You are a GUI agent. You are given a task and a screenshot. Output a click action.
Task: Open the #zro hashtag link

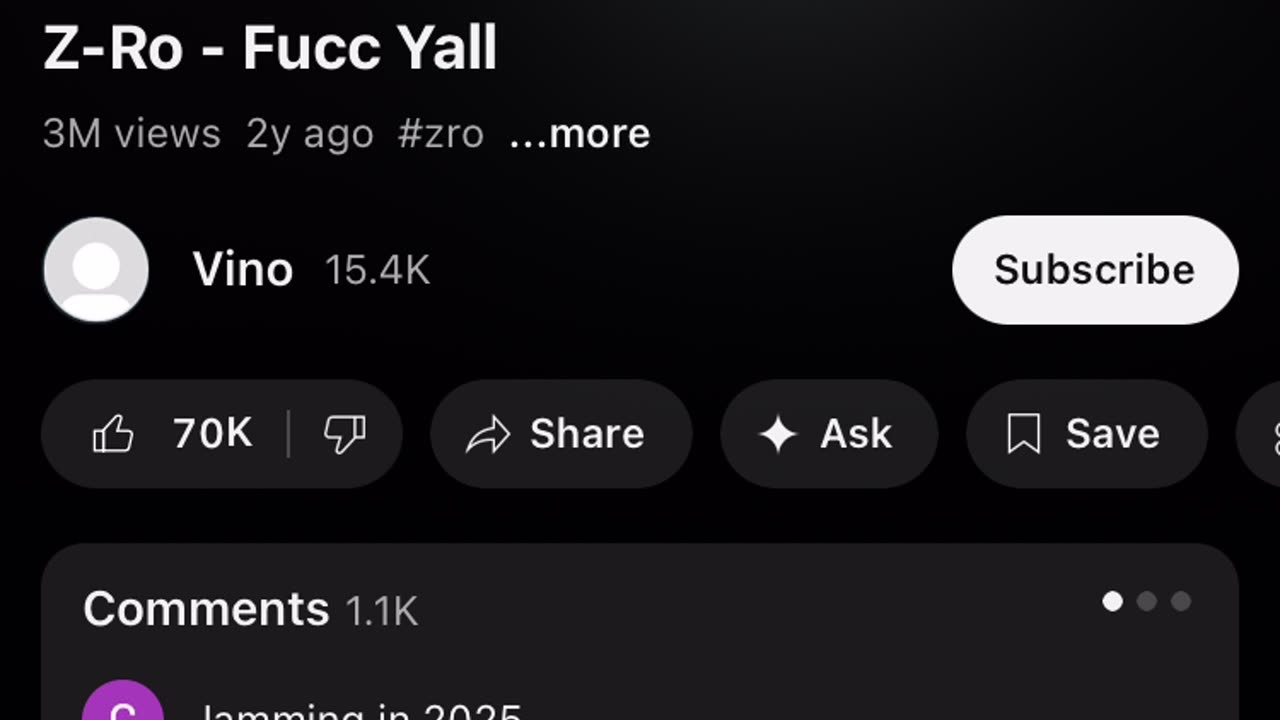click(440, 134)
